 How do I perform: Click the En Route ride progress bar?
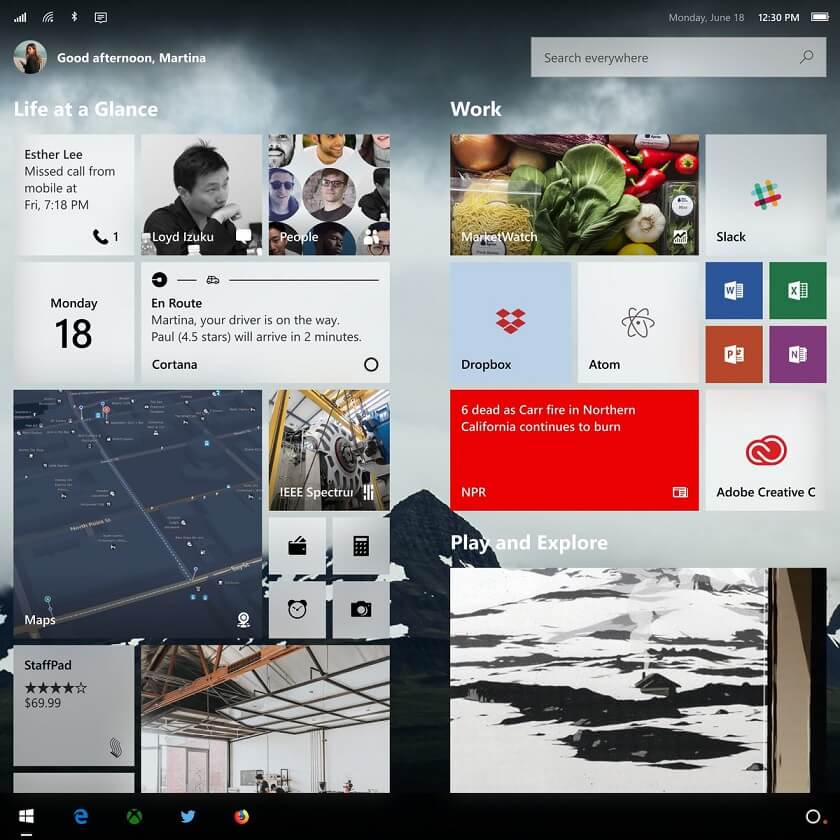[265, 280]
